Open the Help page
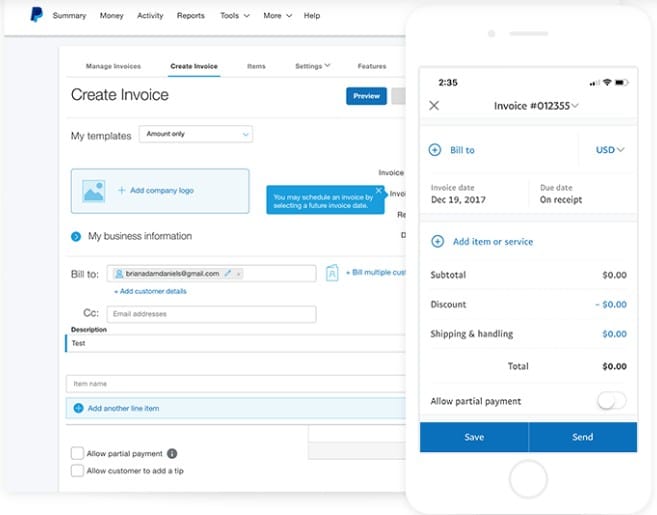The height and width of the screenshot is (515, 657). (x=312, y=16)
